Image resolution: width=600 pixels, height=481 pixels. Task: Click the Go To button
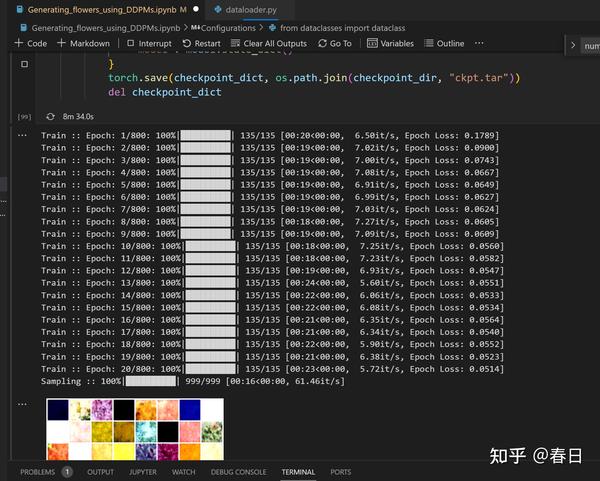pos(334,44)
